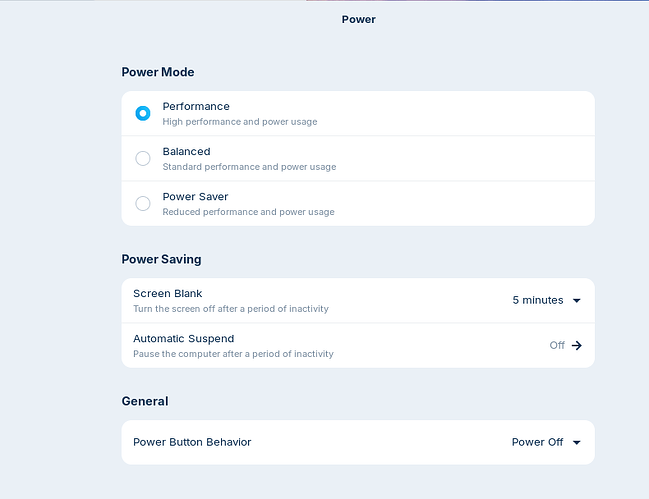Open the "Power Off" behavior dropdown
Screen dimensions: 649x499
pyautogui.click(x=538, y=442)
